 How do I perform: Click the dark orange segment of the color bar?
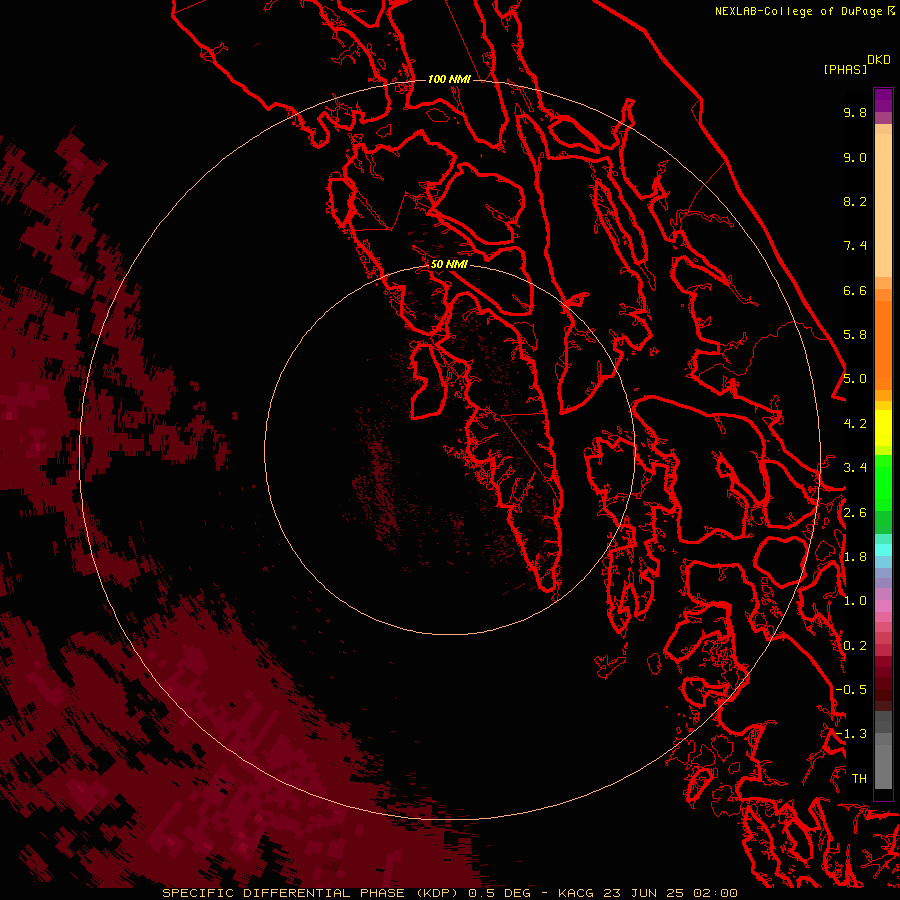(x=883, y=344)
